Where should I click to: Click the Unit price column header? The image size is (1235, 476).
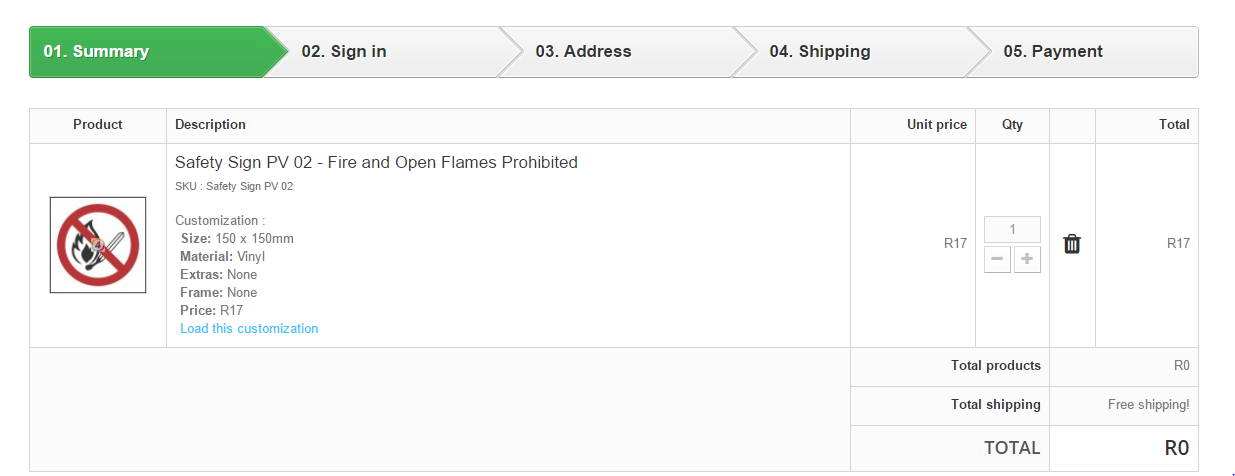(936, 125)
